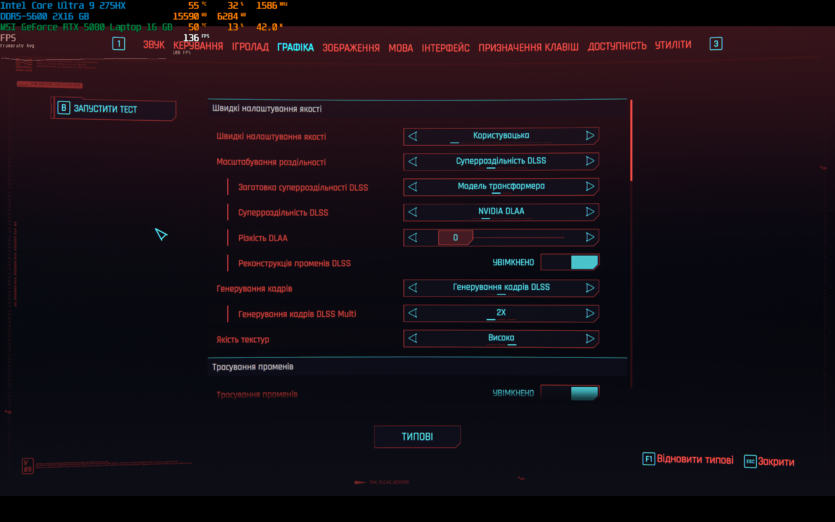Click left arrow for Заготовка суперроздільності DLSS
Screen dimensions: 835x522
click(x=413, y=187)
